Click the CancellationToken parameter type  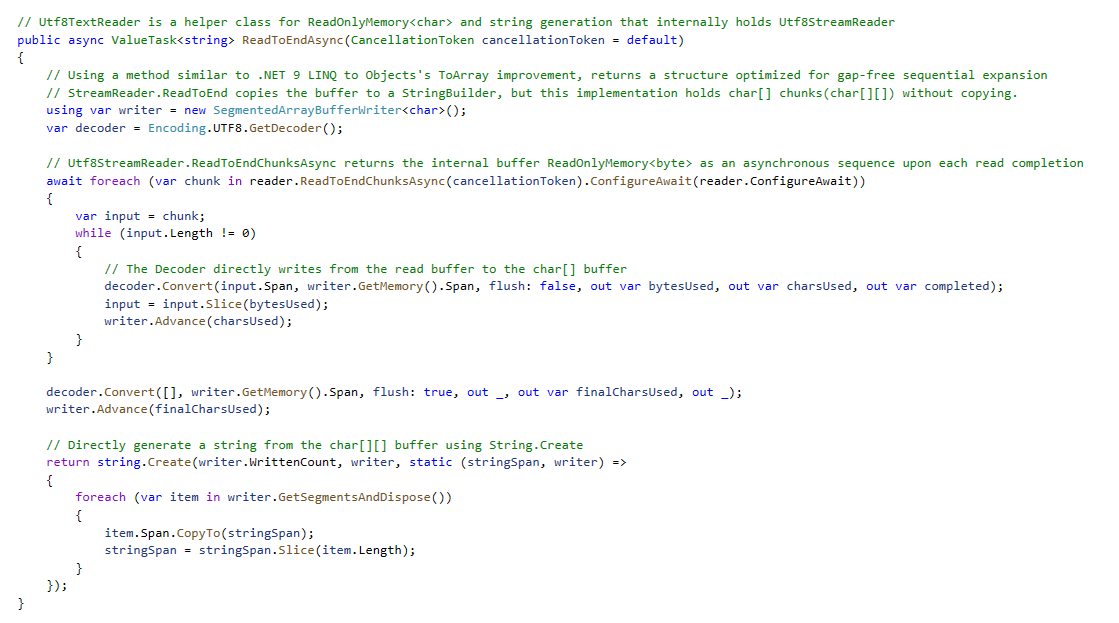pyautogui.click(x=412, y=40)
